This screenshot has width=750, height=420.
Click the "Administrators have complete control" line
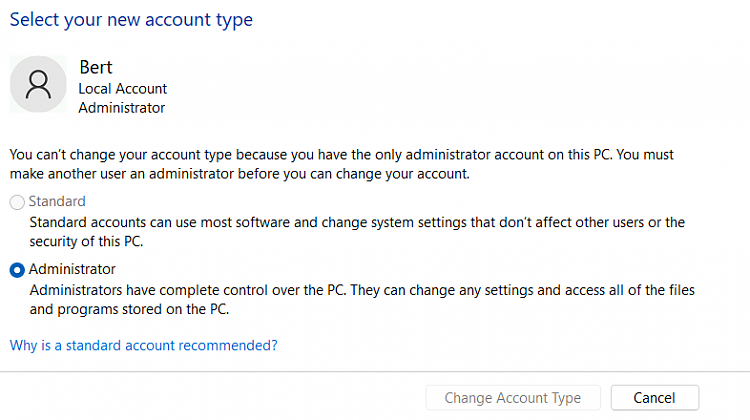pos(362,290)
